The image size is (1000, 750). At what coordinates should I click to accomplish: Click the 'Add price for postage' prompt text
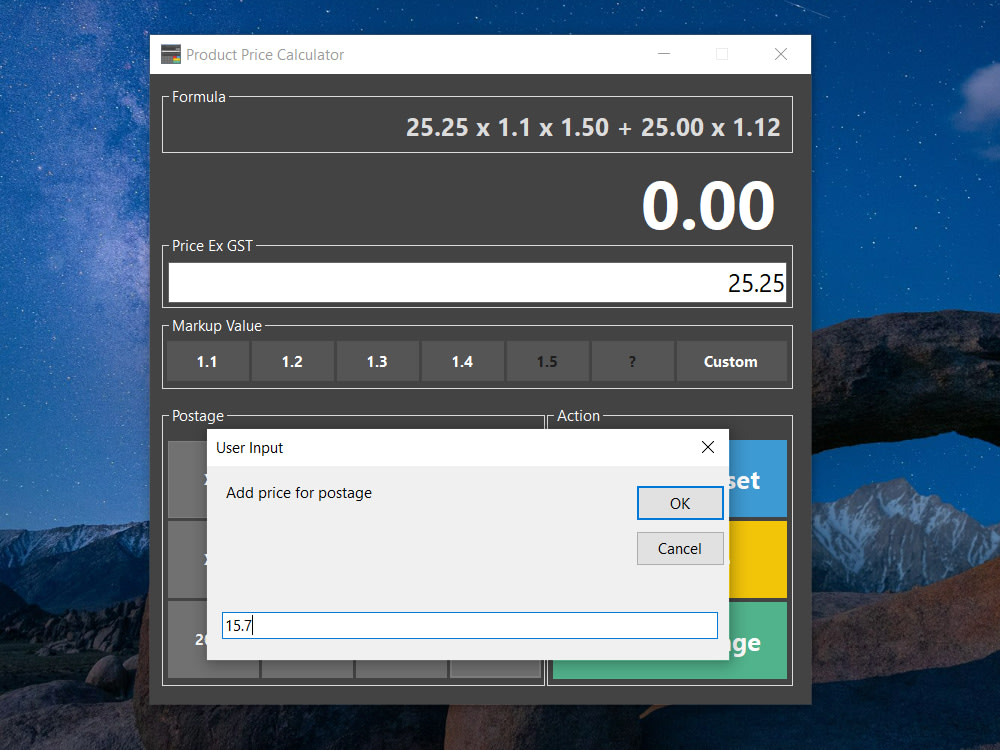click(298, 493)
